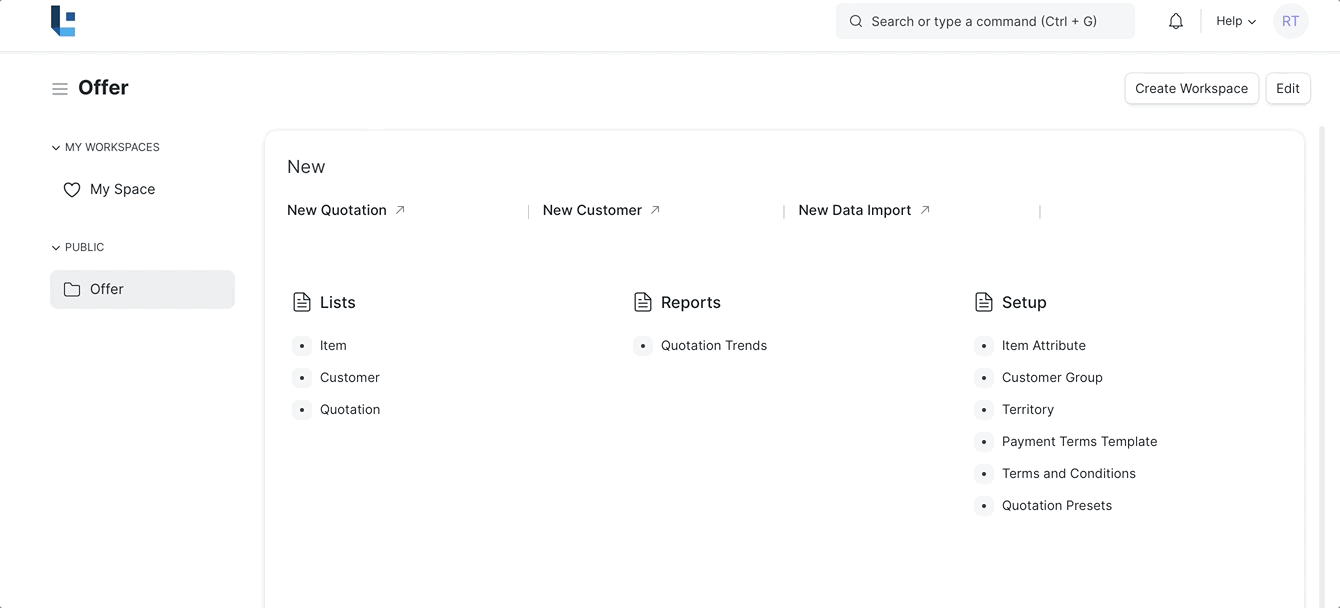The width and height of the screenshot is (1340, 608).
Task: Select My Space in sidebar
Action: tap(122, 190)
